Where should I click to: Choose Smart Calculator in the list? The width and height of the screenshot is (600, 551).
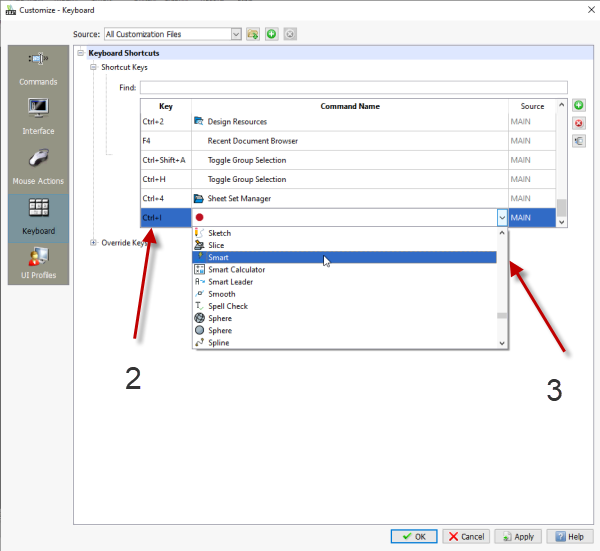344,270
